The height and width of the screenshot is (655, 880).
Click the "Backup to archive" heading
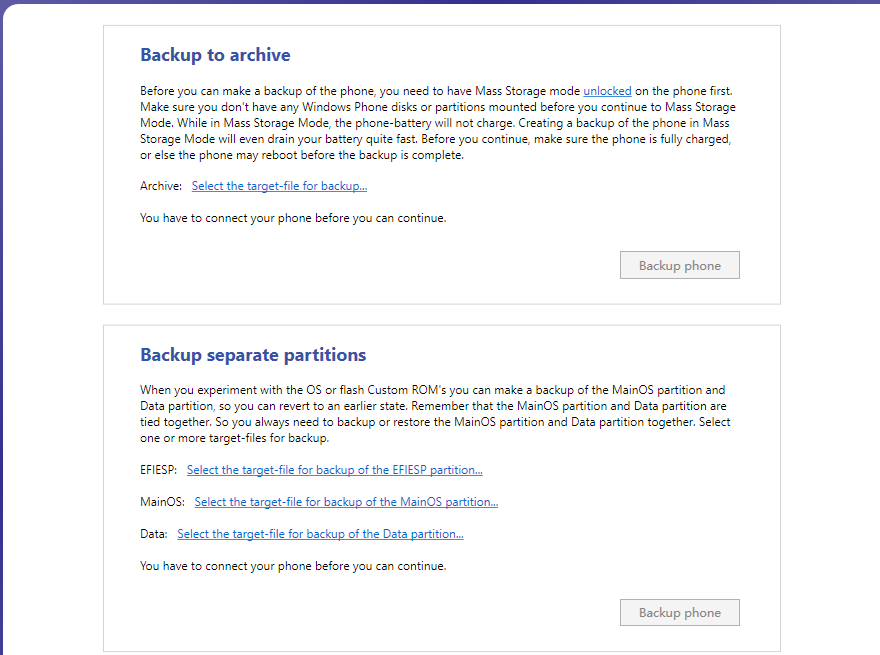coord(215,55)
